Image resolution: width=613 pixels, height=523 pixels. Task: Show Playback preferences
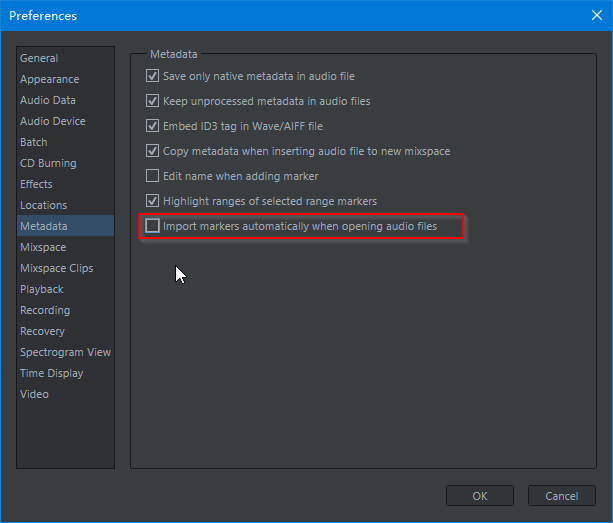42,289
